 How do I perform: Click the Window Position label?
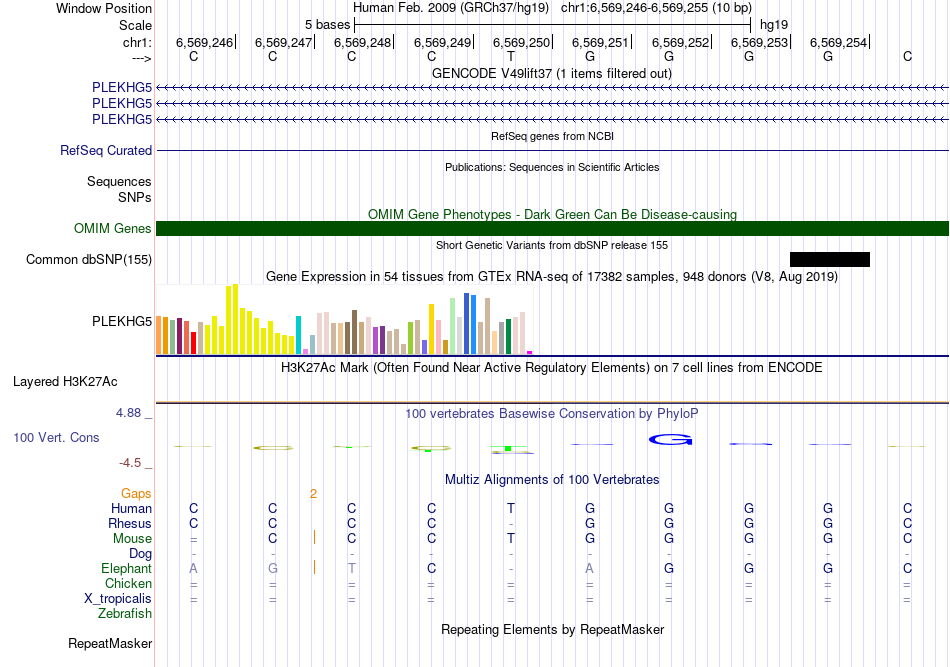click(x=104, y=8)
